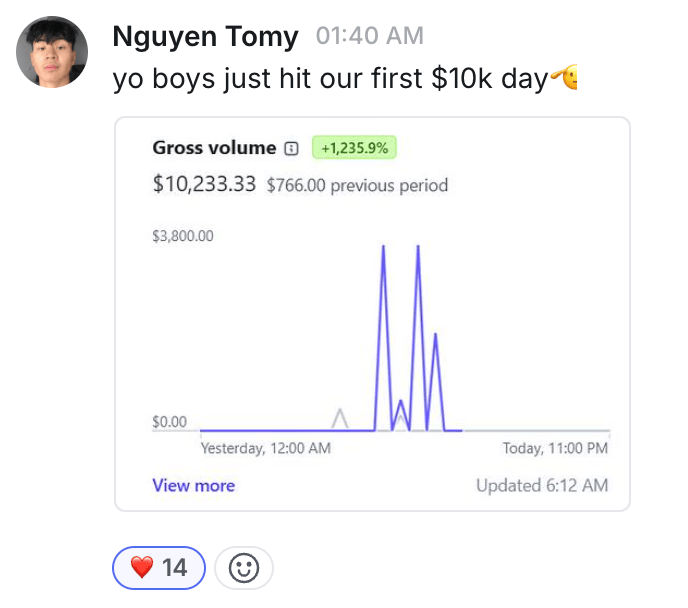Open the View more link
The image size is (688, 608).
pyautogui.click(x=193, y=486)
